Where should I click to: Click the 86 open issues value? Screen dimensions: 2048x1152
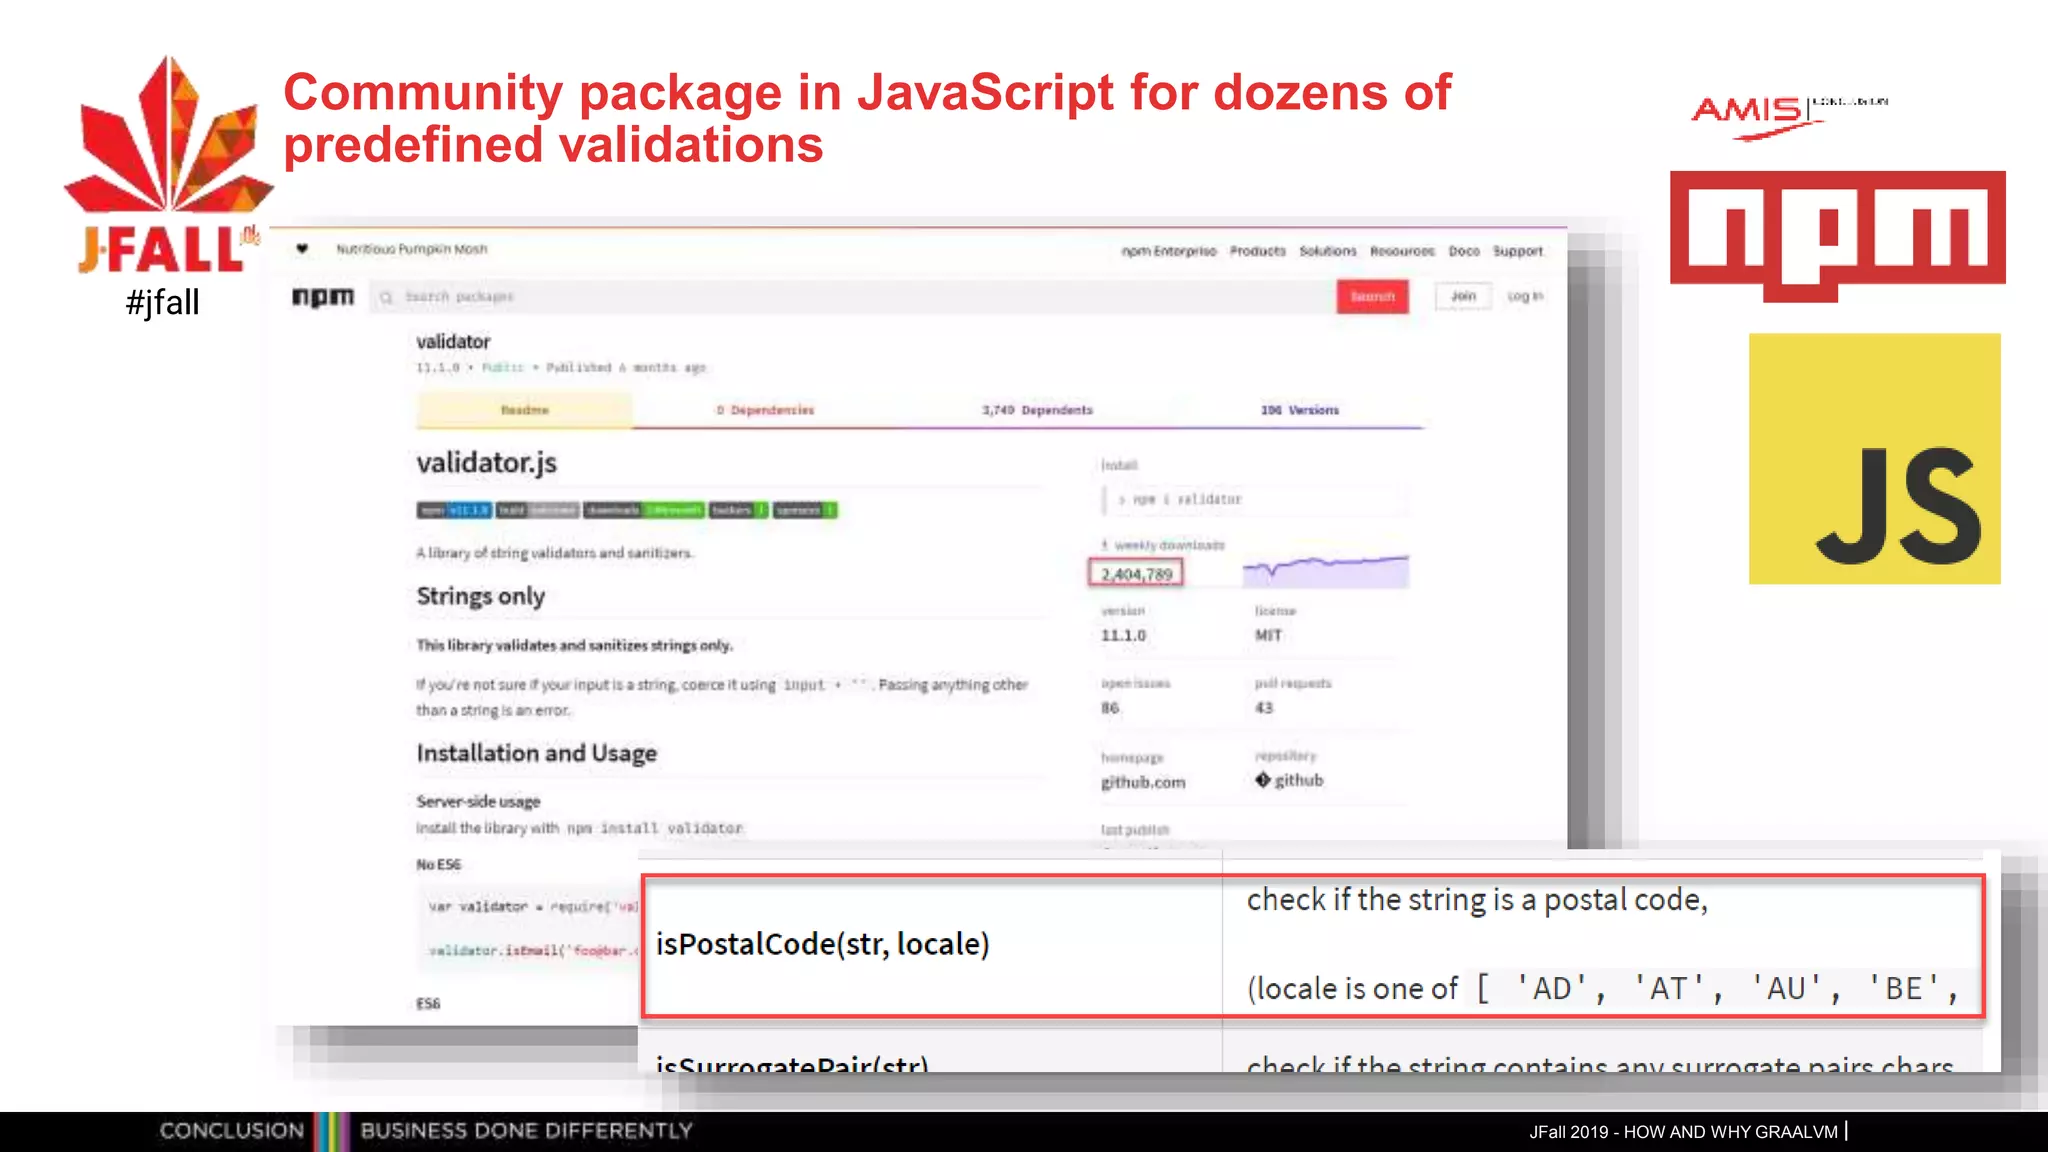(1110, 707)
